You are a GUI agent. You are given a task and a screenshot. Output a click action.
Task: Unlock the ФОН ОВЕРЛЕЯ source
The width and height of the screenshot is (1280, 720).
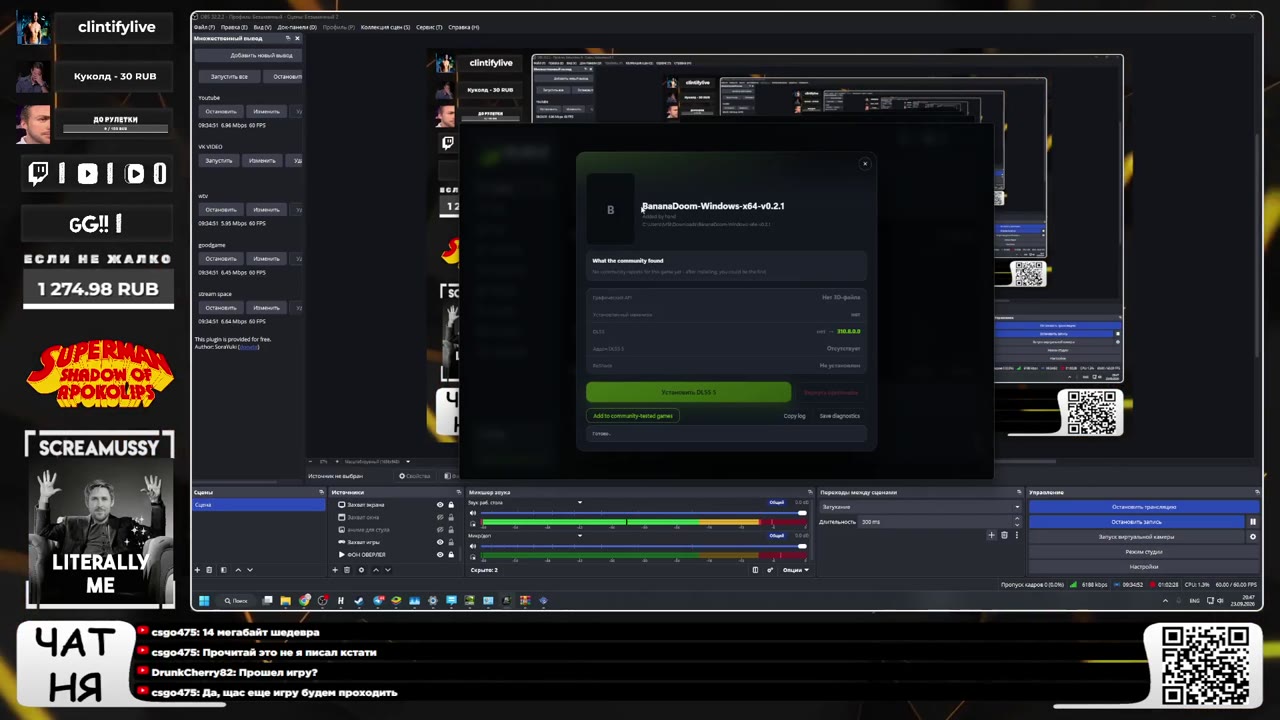pos(451,554)
